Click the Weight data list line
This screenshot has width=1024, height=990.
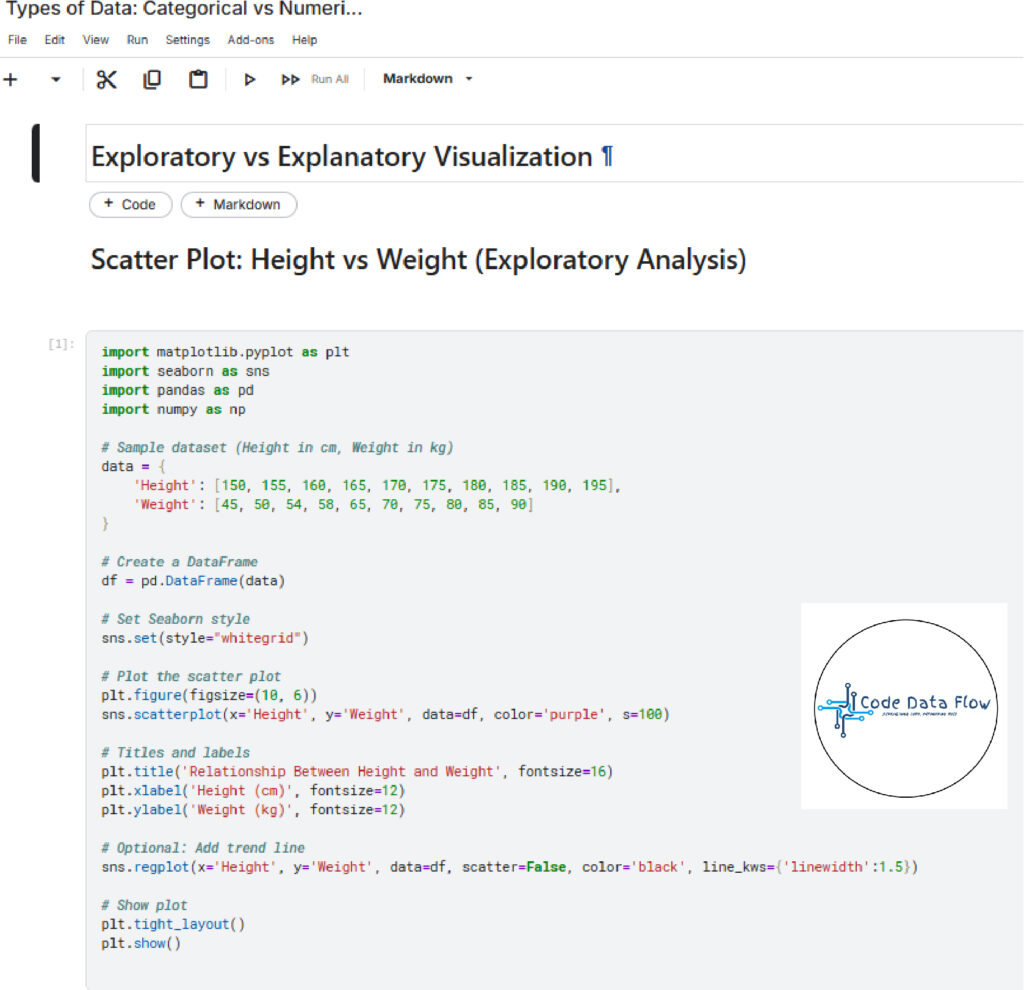tap(333, 504)
